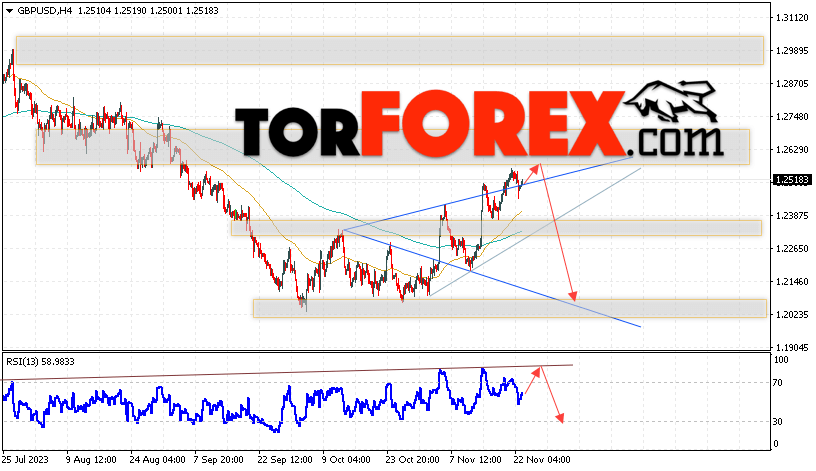
Task: Click the GBPUSD,H4 chart title text
Action: tap(45, 10)
